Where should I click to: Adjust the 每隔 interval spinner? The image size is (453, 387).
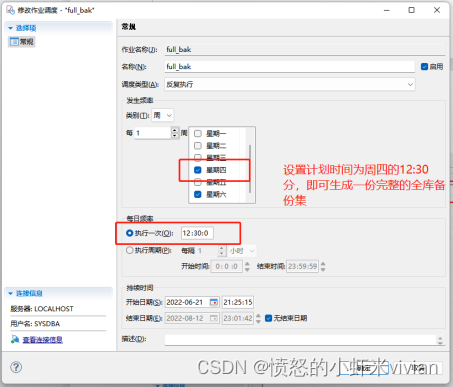pyautogui.click(x=222, y=251)
